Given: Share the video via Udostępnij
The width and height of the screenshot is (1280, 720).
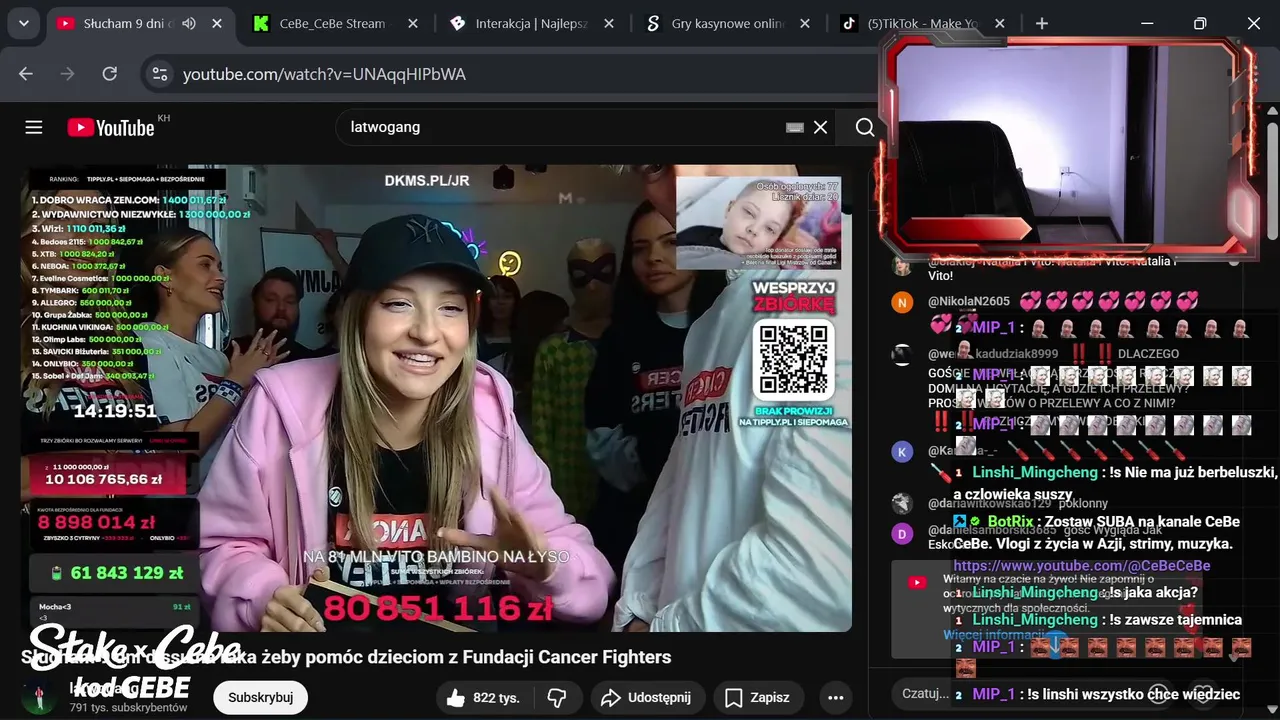Looking at the screenshot, I should [x=647, y=698].
